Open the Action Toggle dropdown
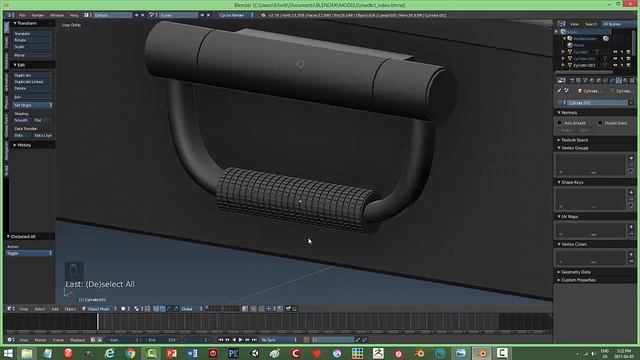Screen dimensions: 640x360 29,253
